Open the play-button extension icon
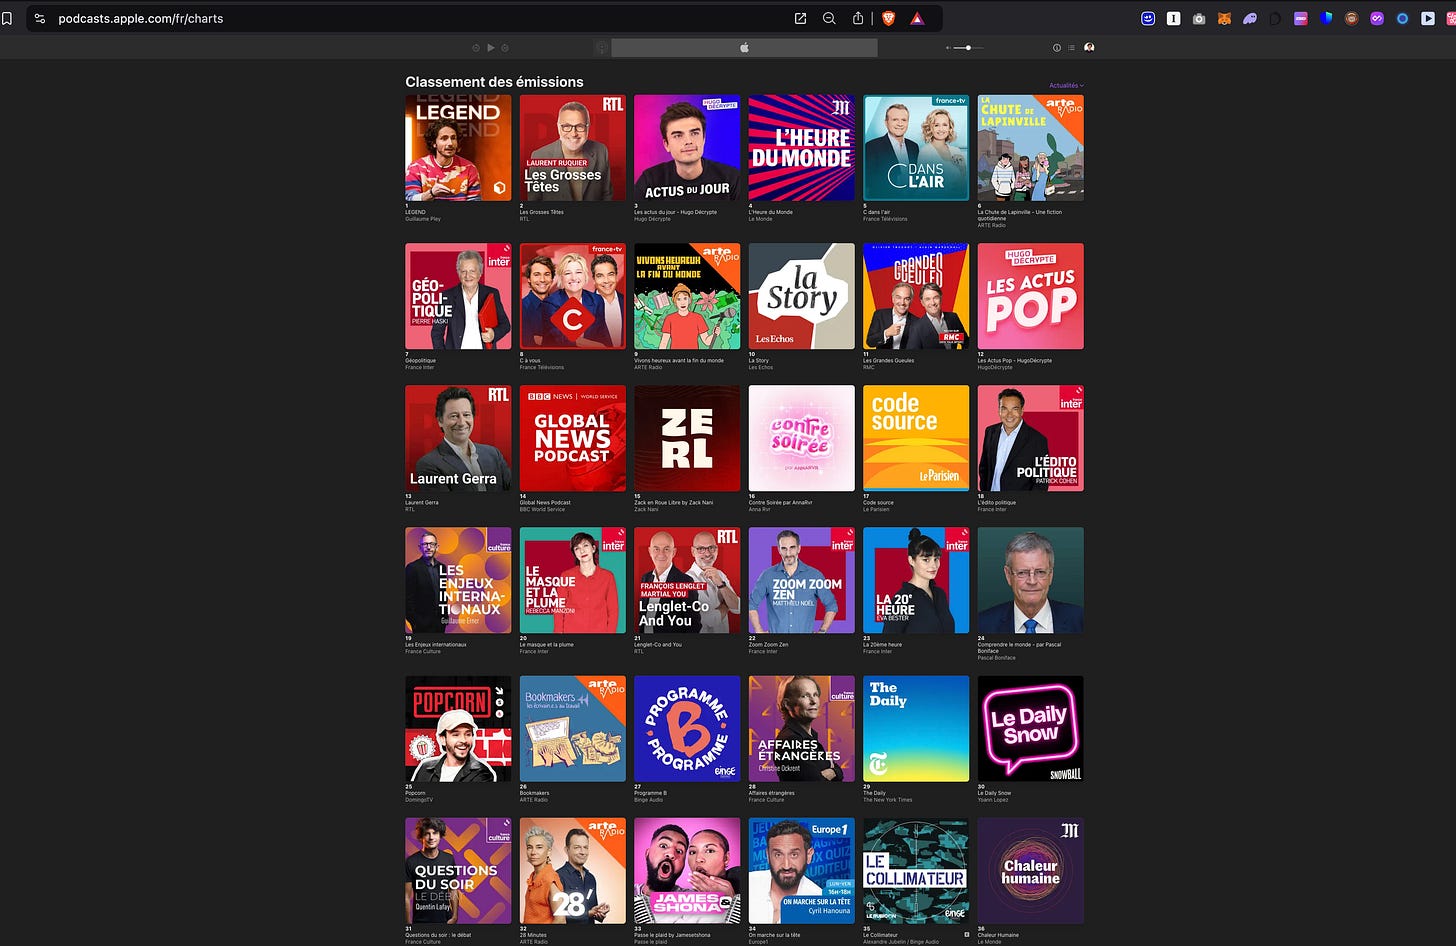1456x946 pixels. tap(1428, 18)
